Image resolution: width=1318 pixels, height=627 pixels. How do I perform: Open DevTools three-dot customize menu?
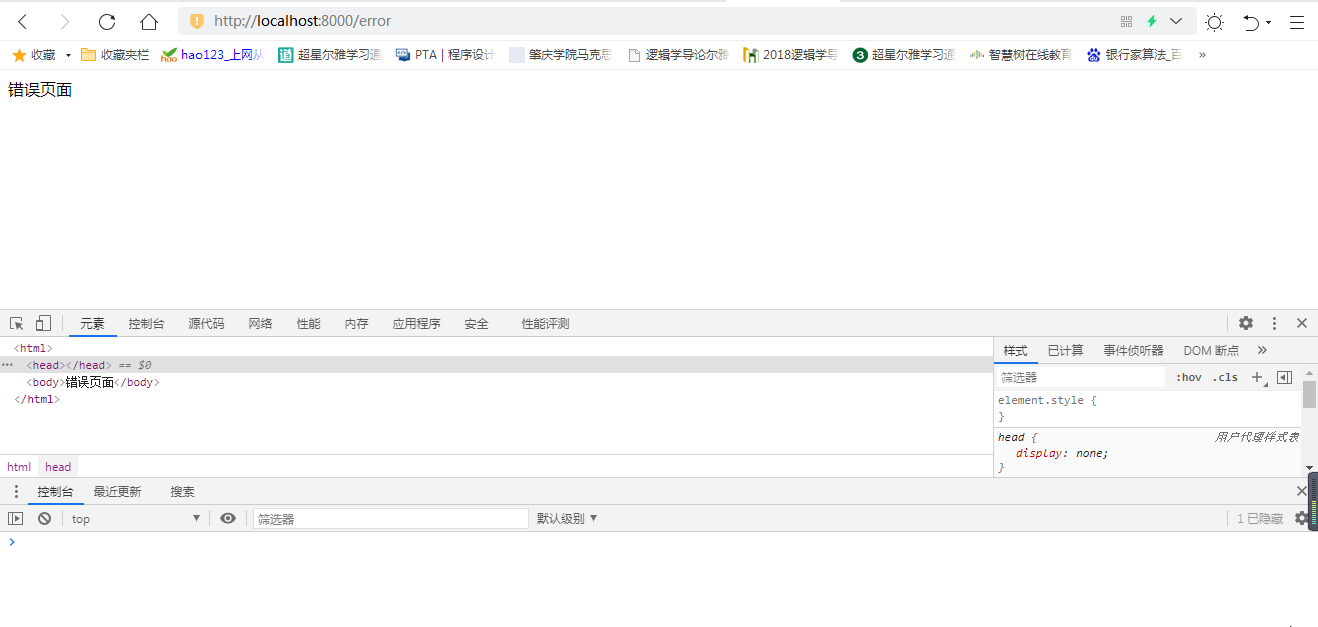[x=1274, y=323]
